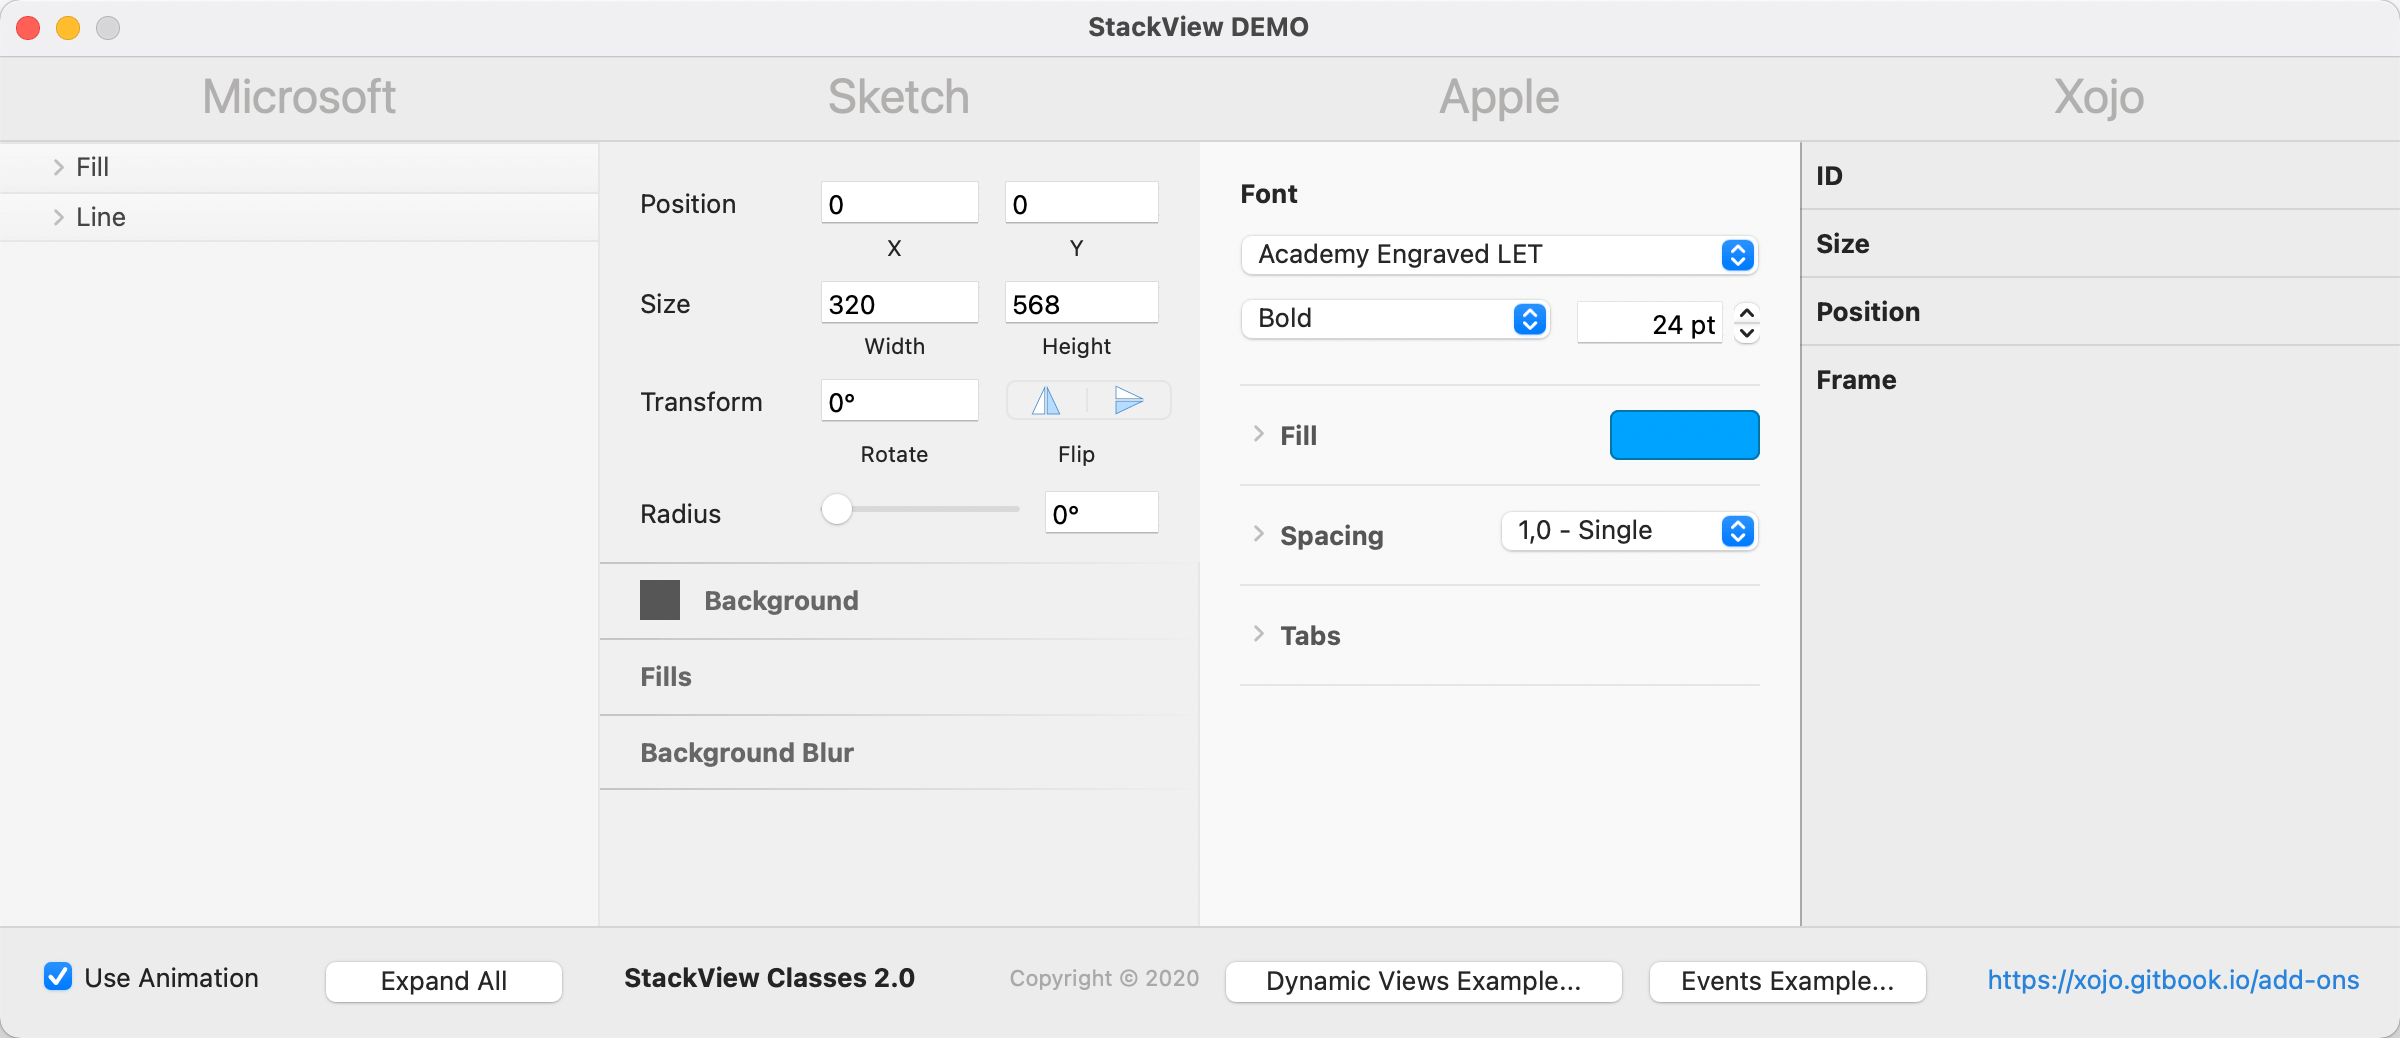Close the StackView DEMO window
This screenshot has width=2400, height=1038.
point(28,28)
